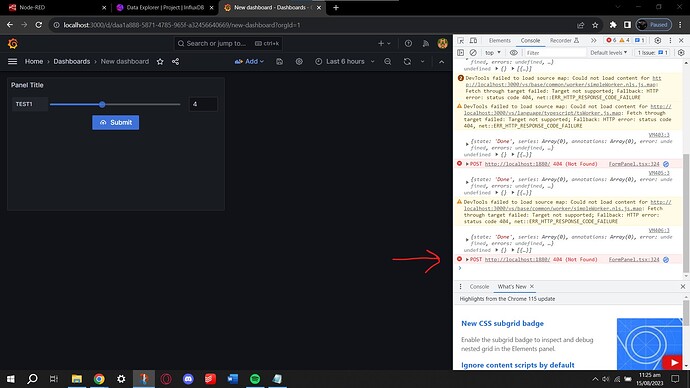690x388 pixels.
Task: Open the 1 Issue badge
Action: pyautogui.click(x=653, y=53)
